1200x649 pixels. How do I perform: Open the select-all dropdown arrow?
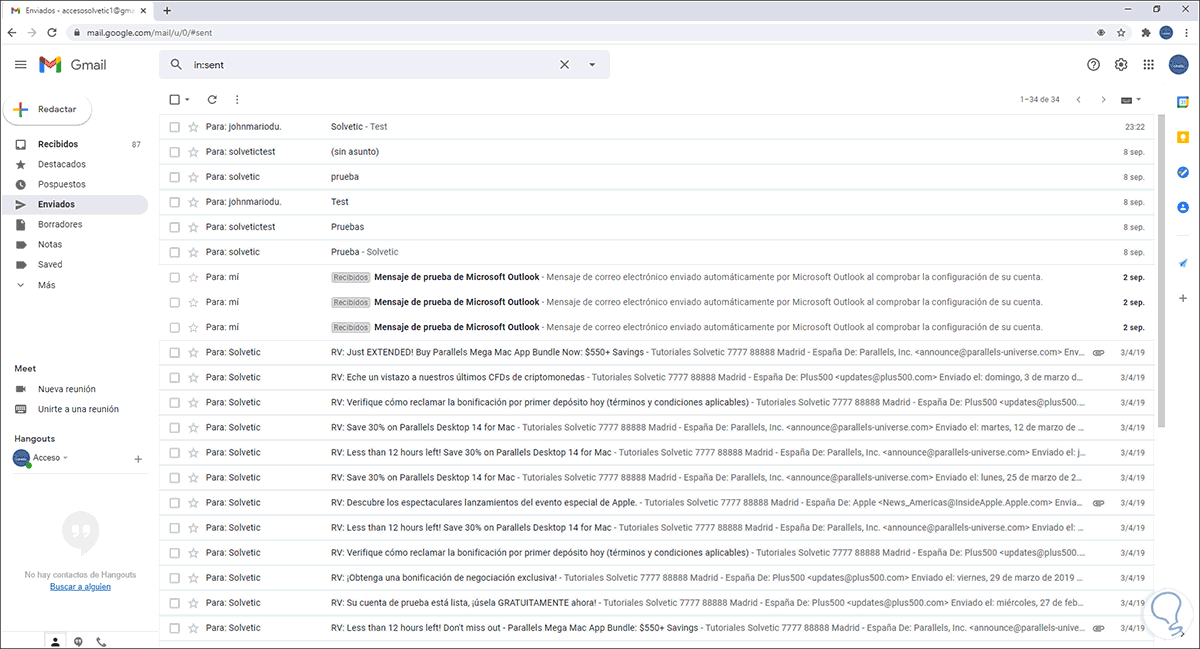(x=187, y=100)
